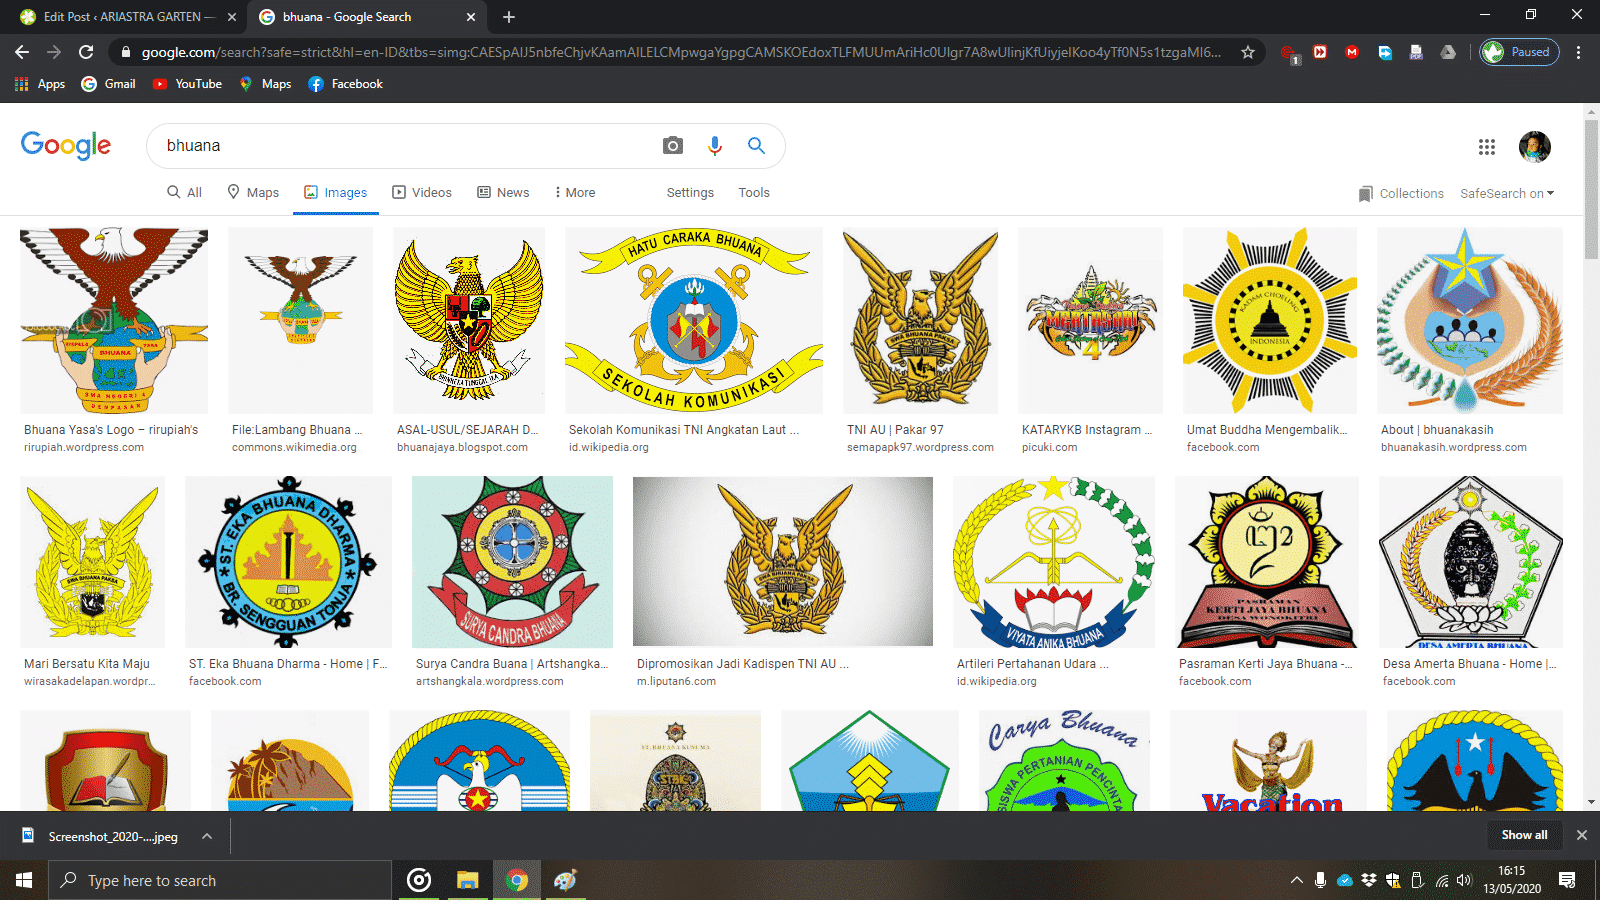Click the Google logo
Viewport: 1600px width, 900px height.
[x=66, y=146]
